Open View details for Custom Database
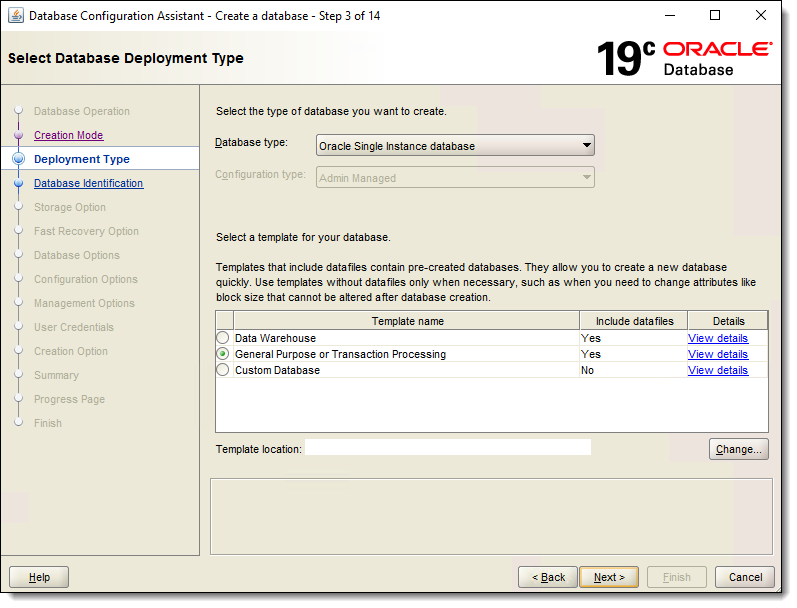Viewport: 797px width, 608px height. (x=718, y=370)
